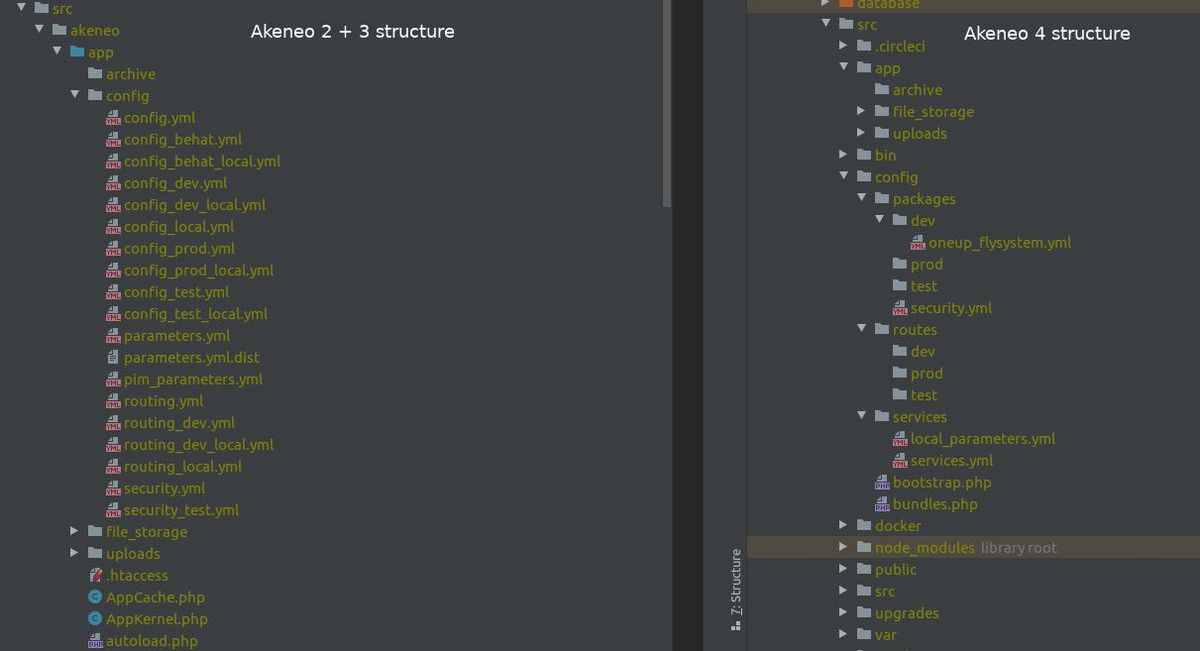1200x651 pixels.
Task: Click the PHP icon of bootstrap.php
Action: pos(882,483)
